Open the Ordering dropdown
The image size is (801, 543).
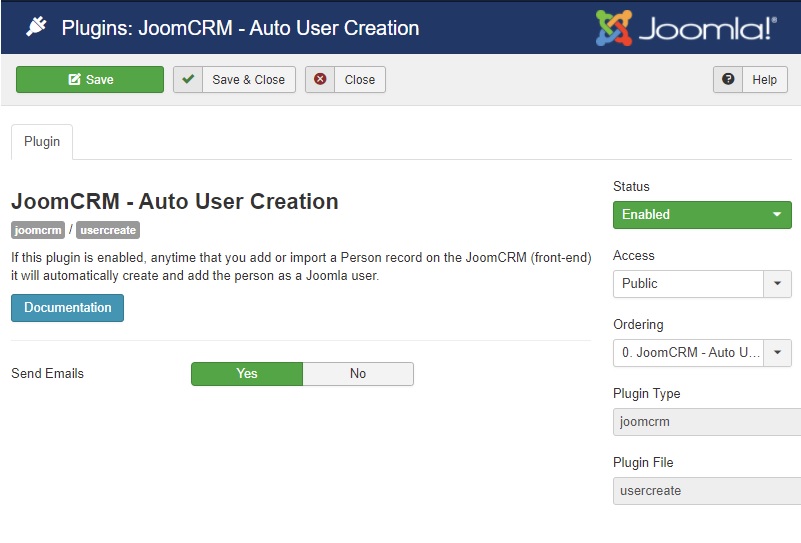tap(702, 352)
